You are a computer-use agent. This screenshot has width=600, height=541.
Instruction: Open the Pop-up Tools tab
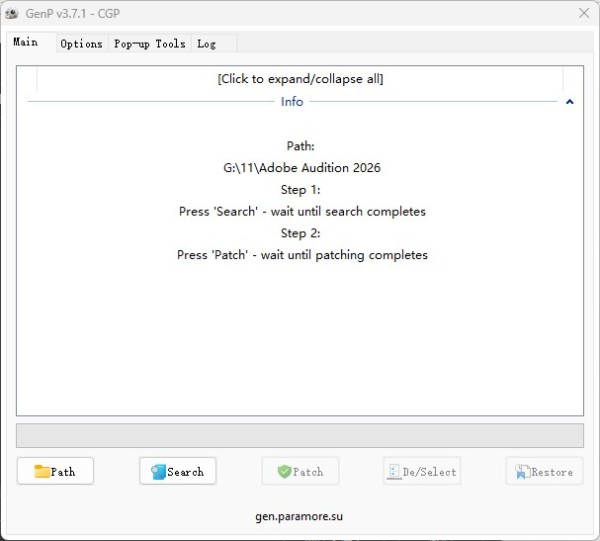click(x=150, y=44)
